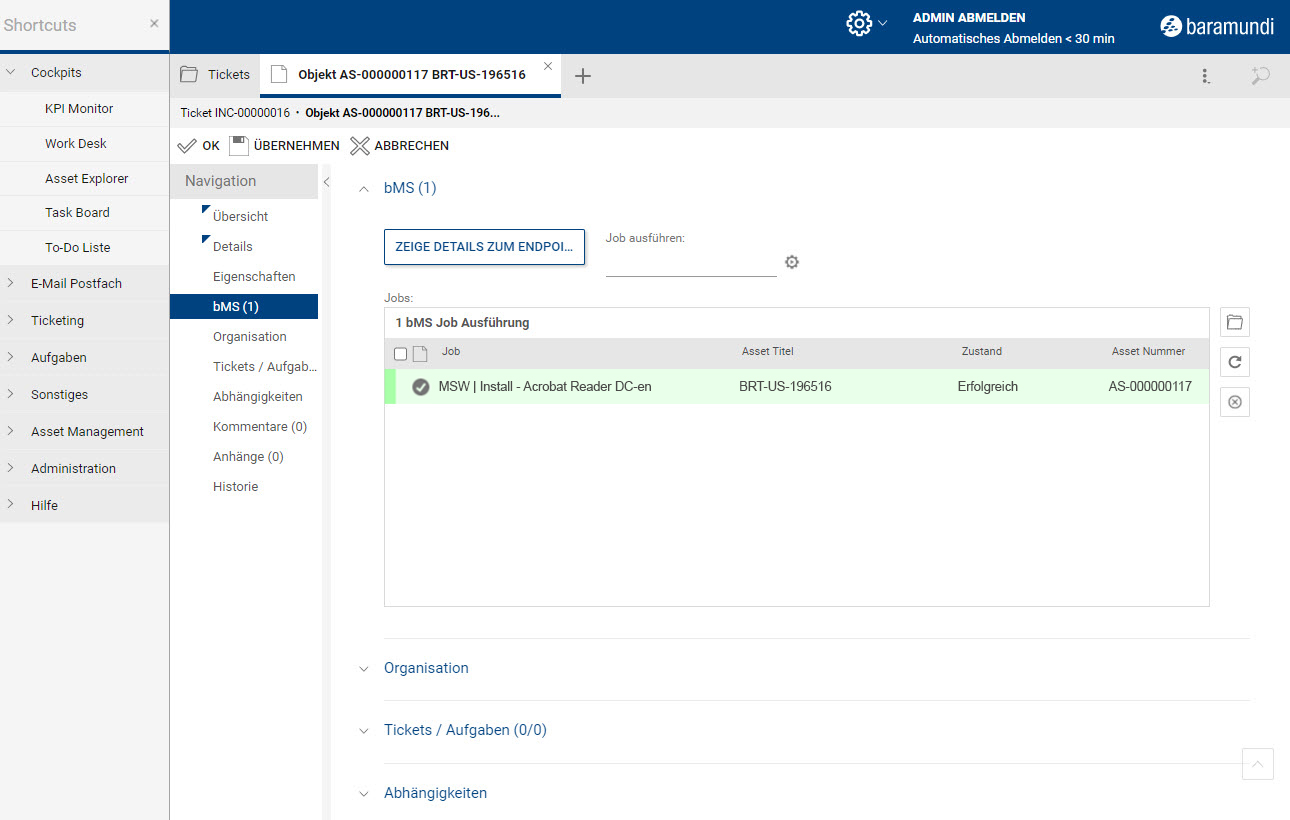The width and height of the screenshot is (1290, 820).
Task: Collapse the Navigation panel with arrow
Action: pyautogui.click(x=326, y=182)
